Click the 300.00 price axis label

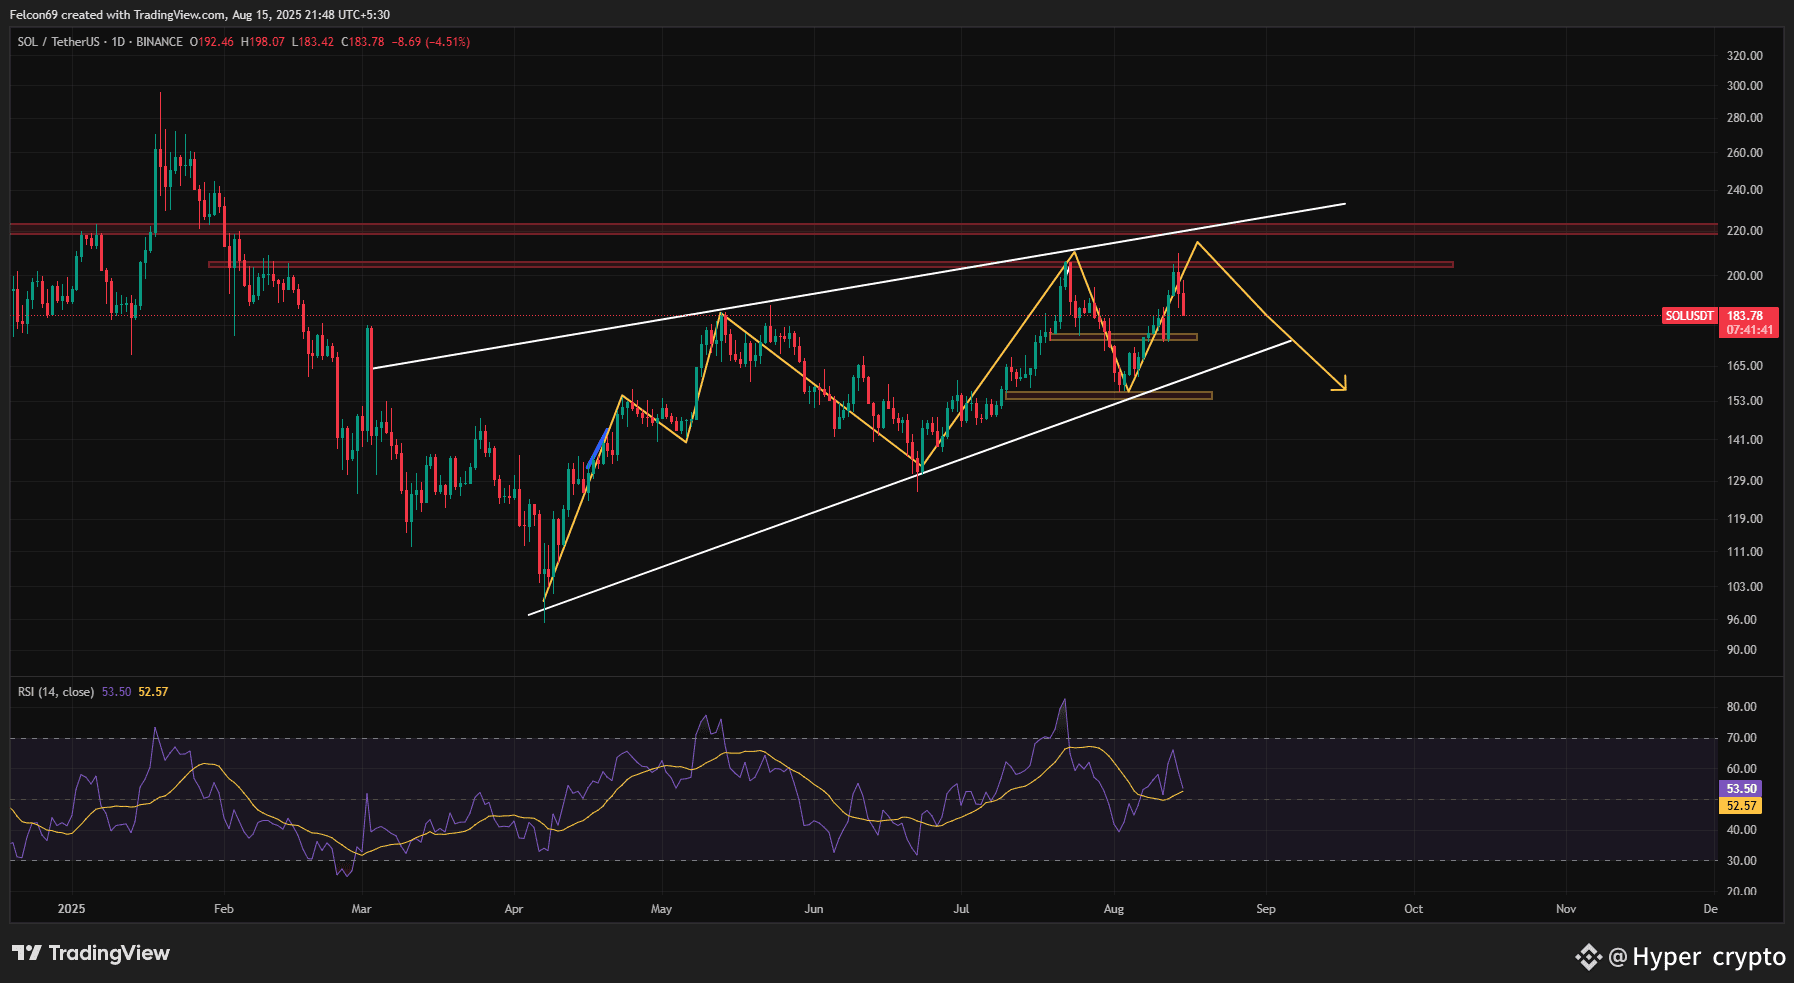[x=1745, y=86]
